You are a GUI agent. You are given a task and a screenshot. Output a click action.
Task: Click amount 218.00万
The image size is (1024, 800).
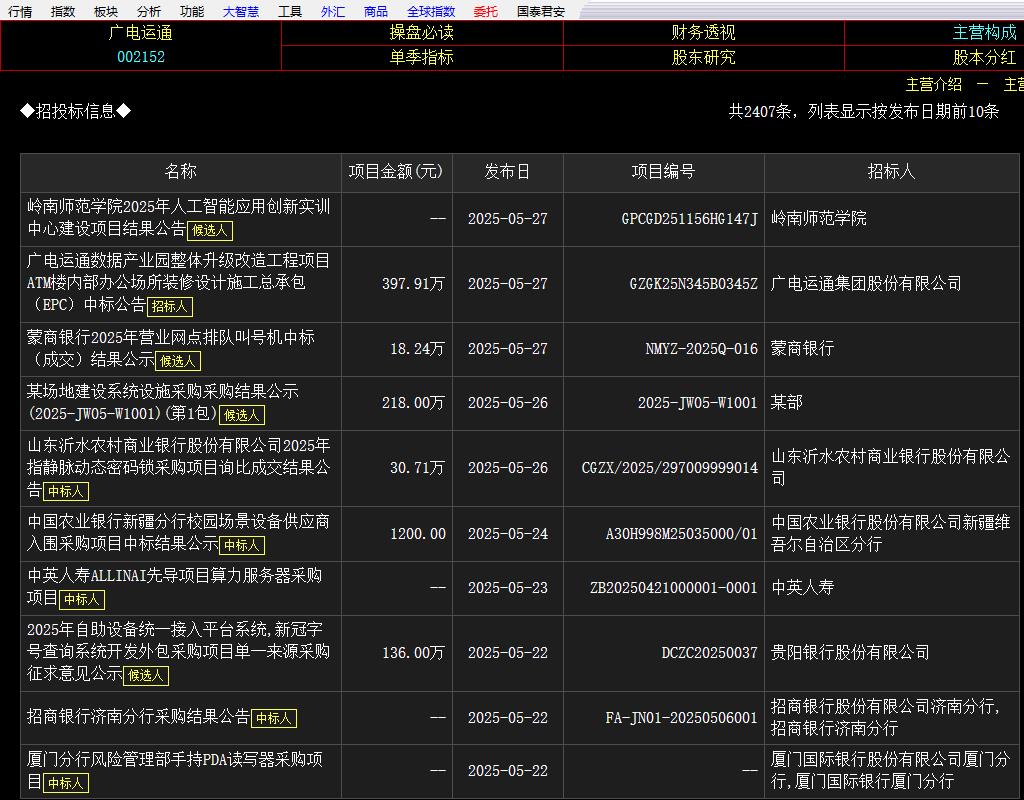point(413,403)
